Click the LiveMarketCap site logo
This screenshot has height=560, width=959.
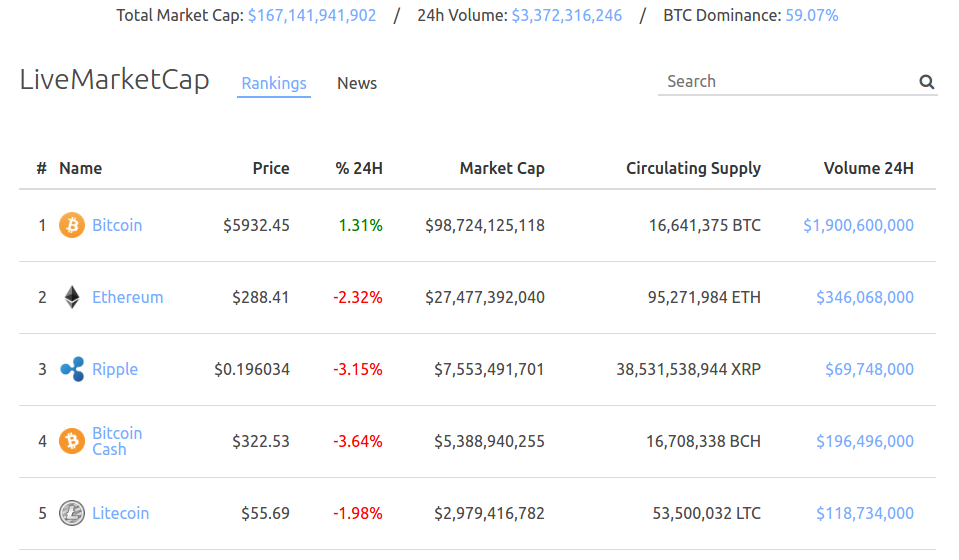[x=114, y=80]
